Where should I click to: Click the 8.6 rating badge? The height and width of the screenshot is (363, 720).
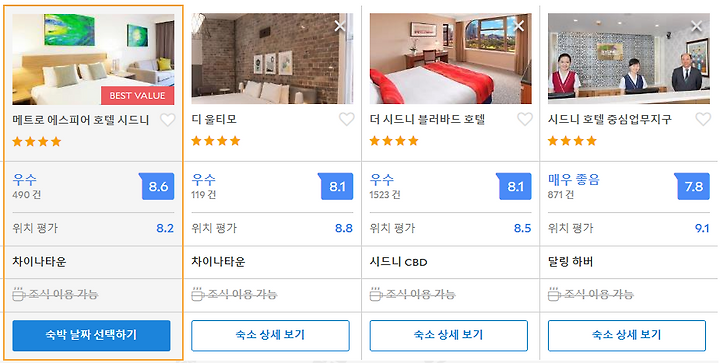(x=157, y=186)
